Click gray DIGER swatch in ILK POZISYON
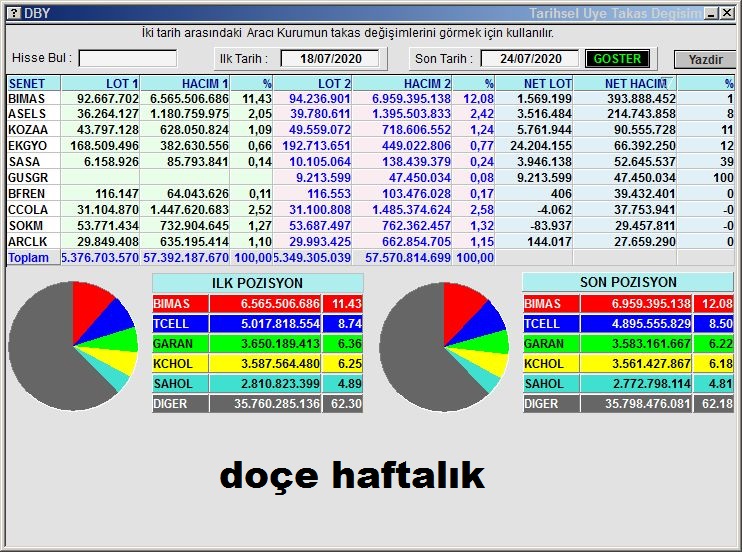The height and width of the screenshot is (552, 742). [180, 404]
